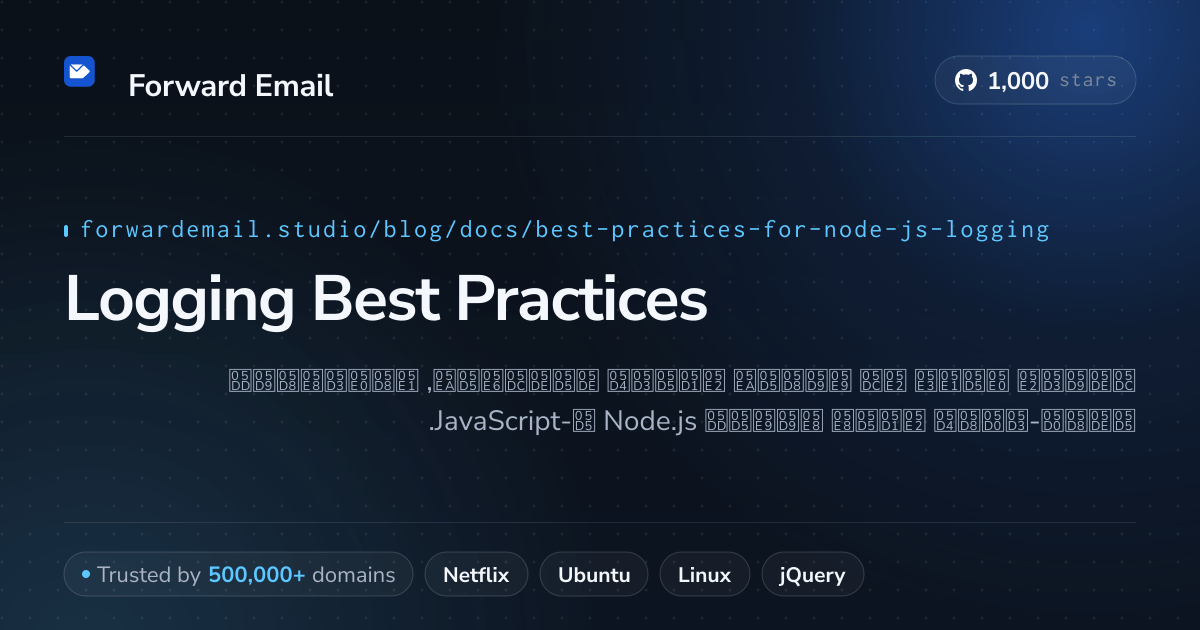Click the 1,000 stars GitHub badge
The width and height of the screenshot is (1200, 630).
(x=1035, y=81)
